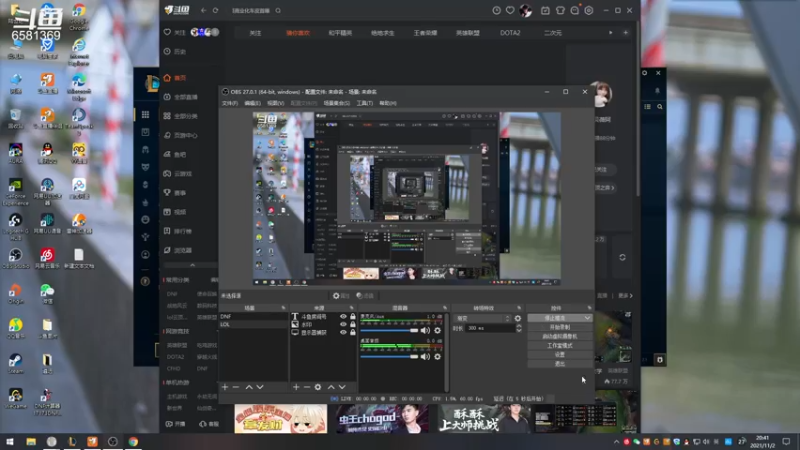Open the messages icon with the orange dot

point(575,10)
